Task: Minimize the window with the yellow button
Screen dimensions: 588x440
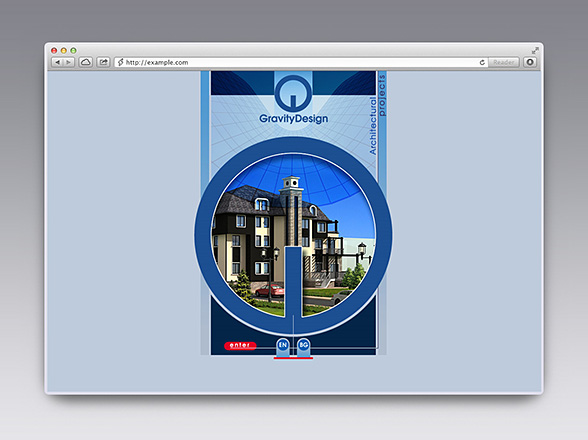Action: pyautogui.click(x=64, y=50)
